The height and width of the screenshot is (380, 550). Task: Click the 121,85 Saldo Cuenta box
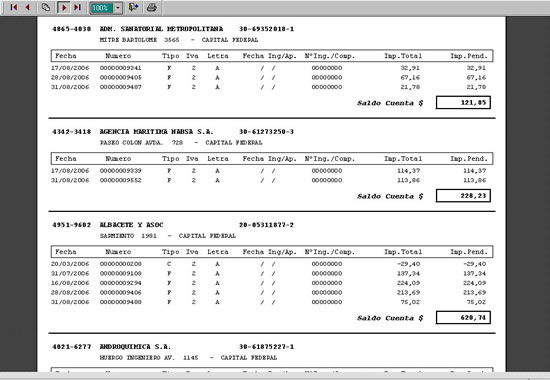click(x=463, y=102)
